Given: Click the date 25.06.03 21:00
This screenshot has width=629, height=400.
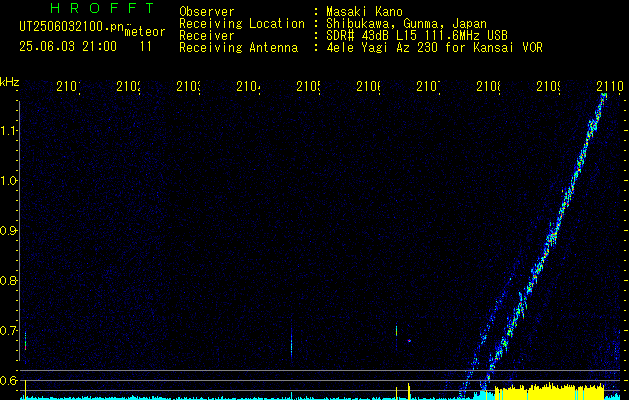Looking at the screenshot, I should pos(68,47).
